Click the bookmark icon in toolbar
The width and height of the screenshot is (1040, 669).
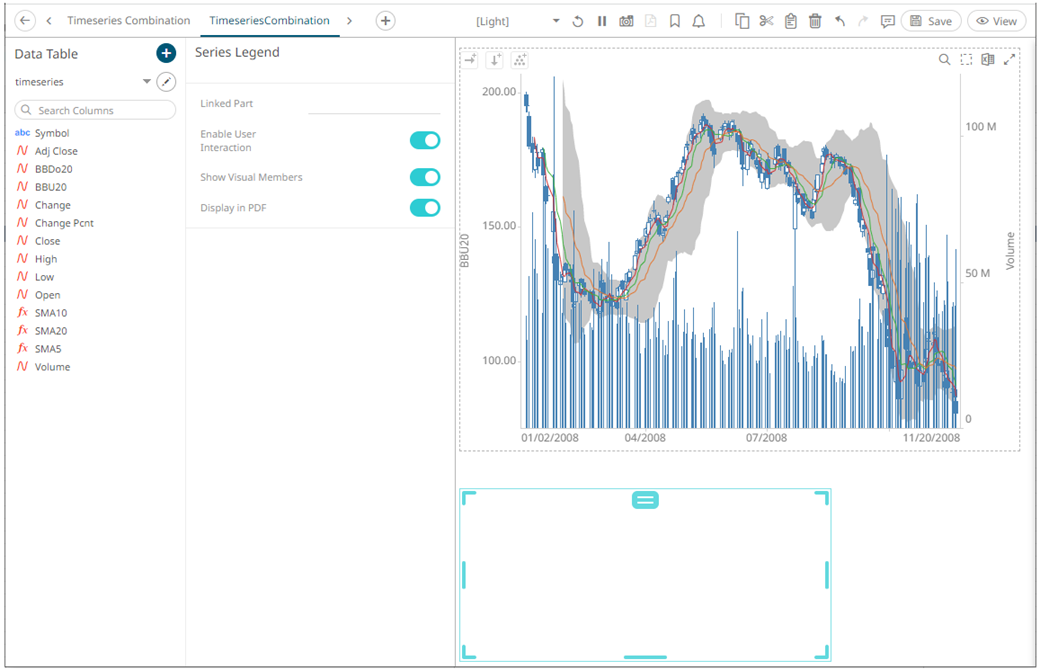click(675, 21)
